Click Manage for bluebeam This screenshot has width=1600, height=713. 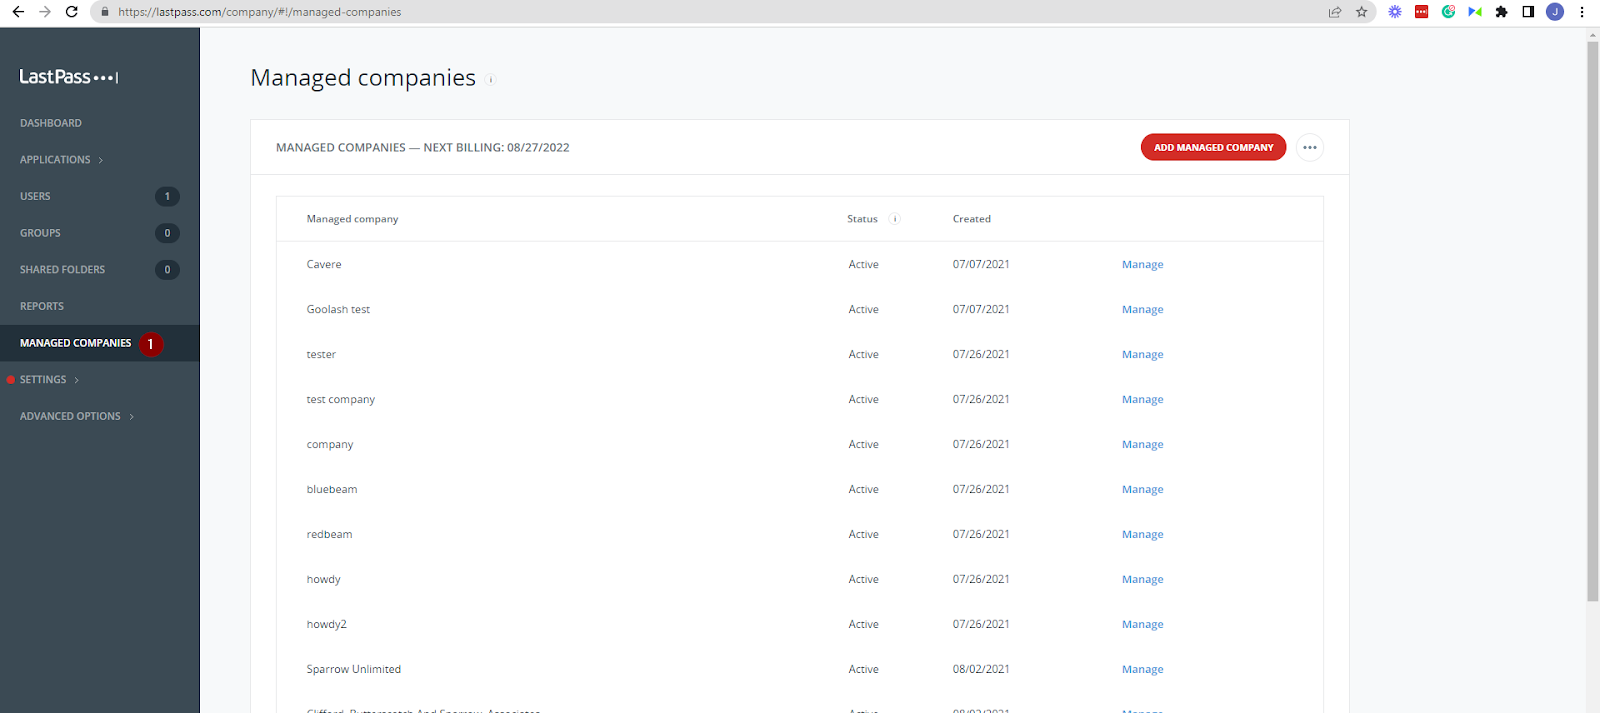(x=1142, y=490)
